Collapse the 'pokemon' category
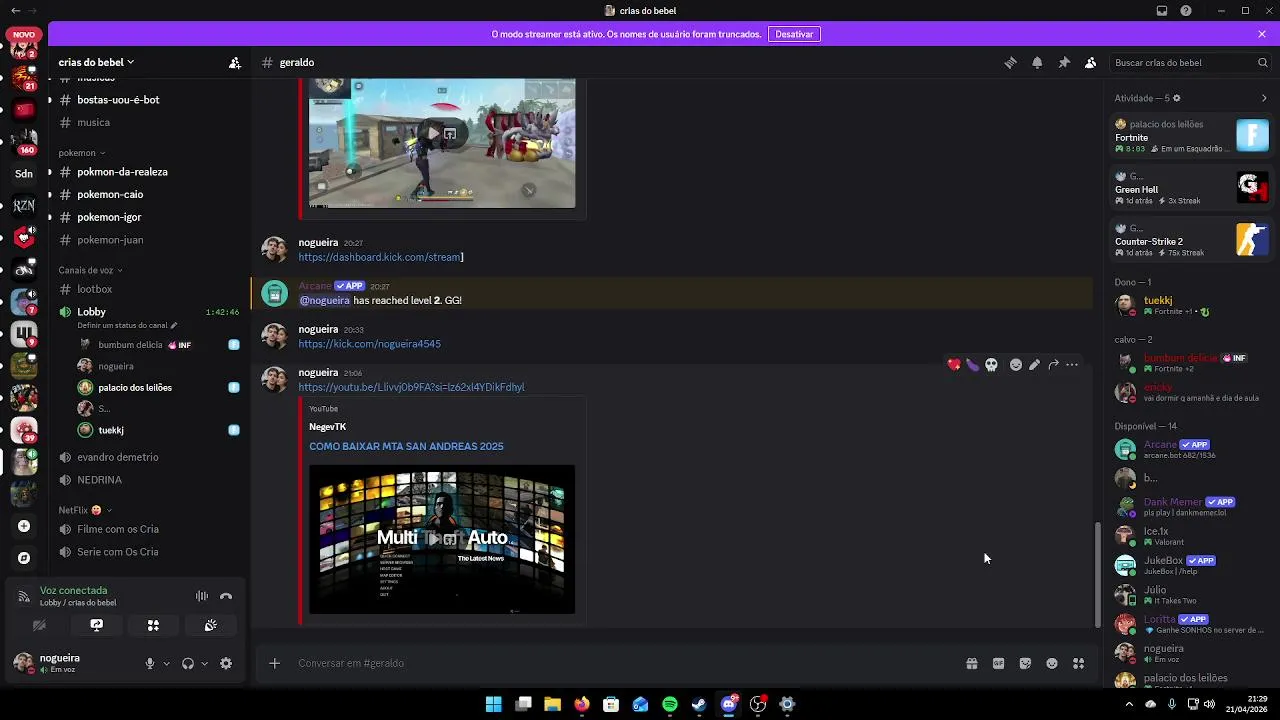 (x=82, y=153)
